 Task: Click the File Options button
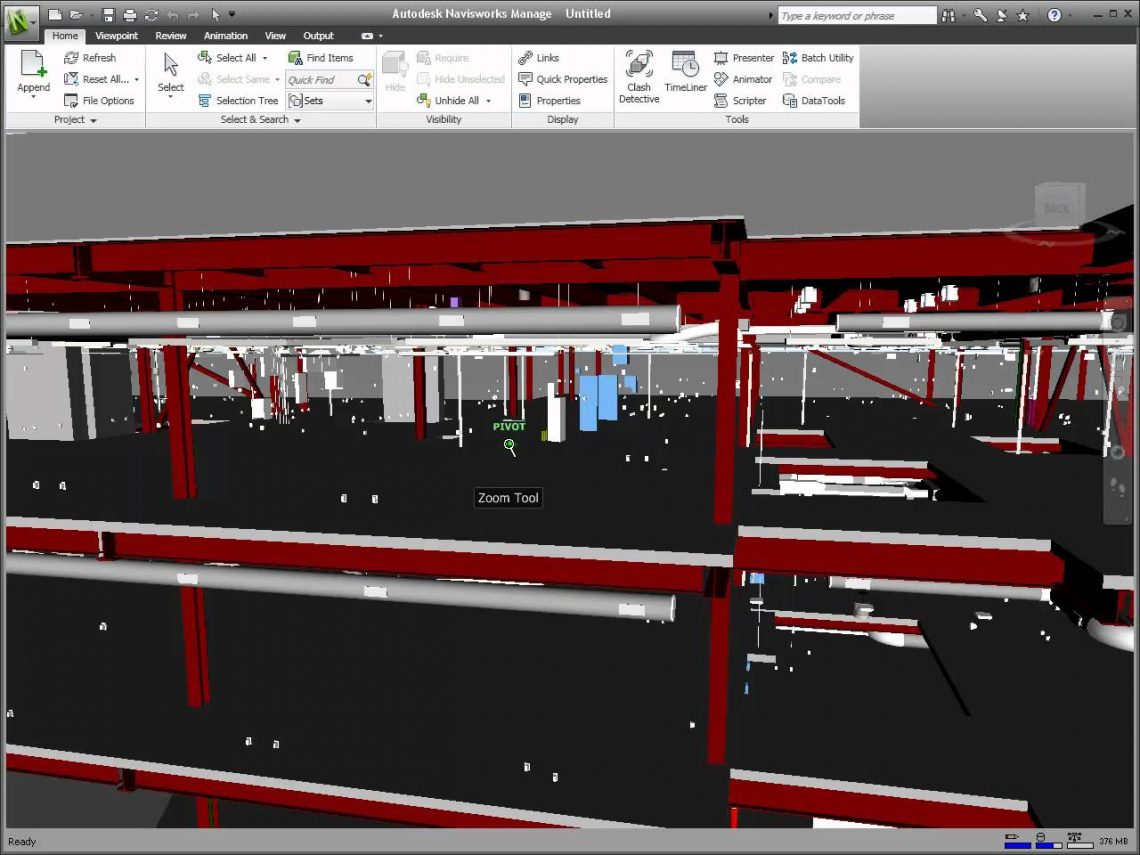pyautogui.click(x=99, y=101)
